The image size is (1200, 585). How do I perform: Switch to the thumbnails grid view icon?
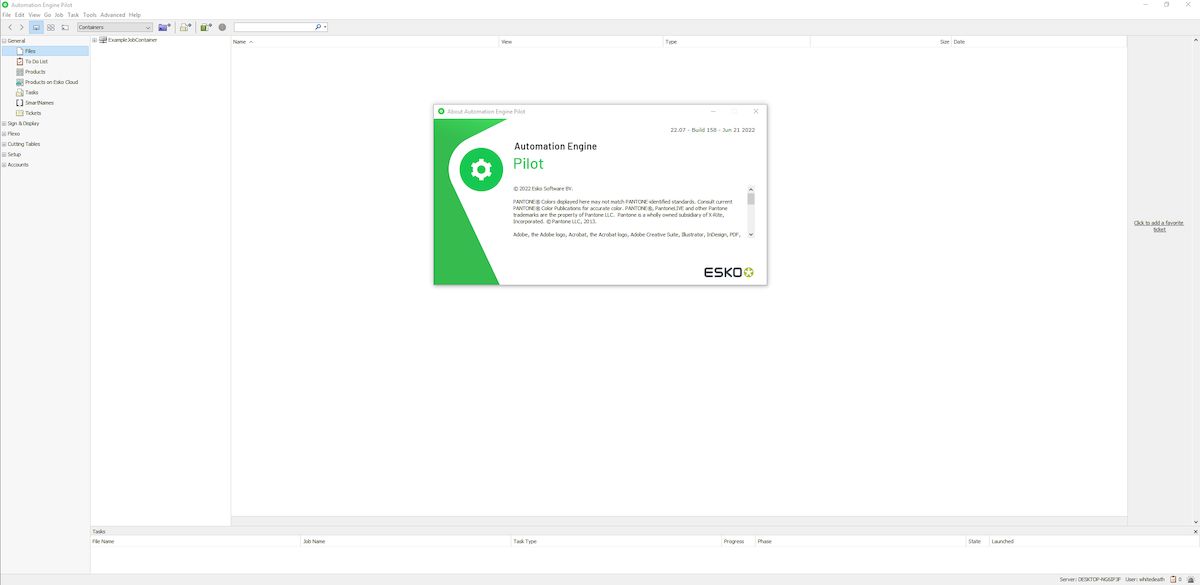[x=51, y=27]
